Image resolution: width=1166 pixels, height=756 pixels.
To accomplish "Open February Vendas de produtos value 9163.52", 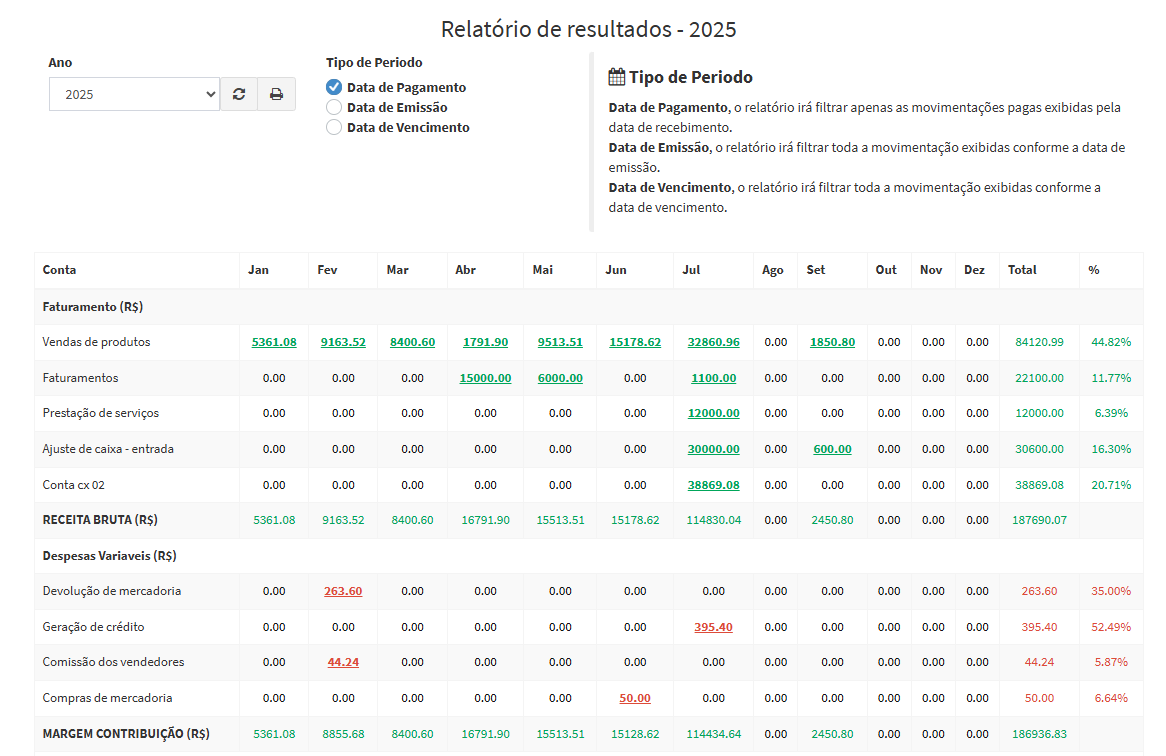I will coord(343,342).
